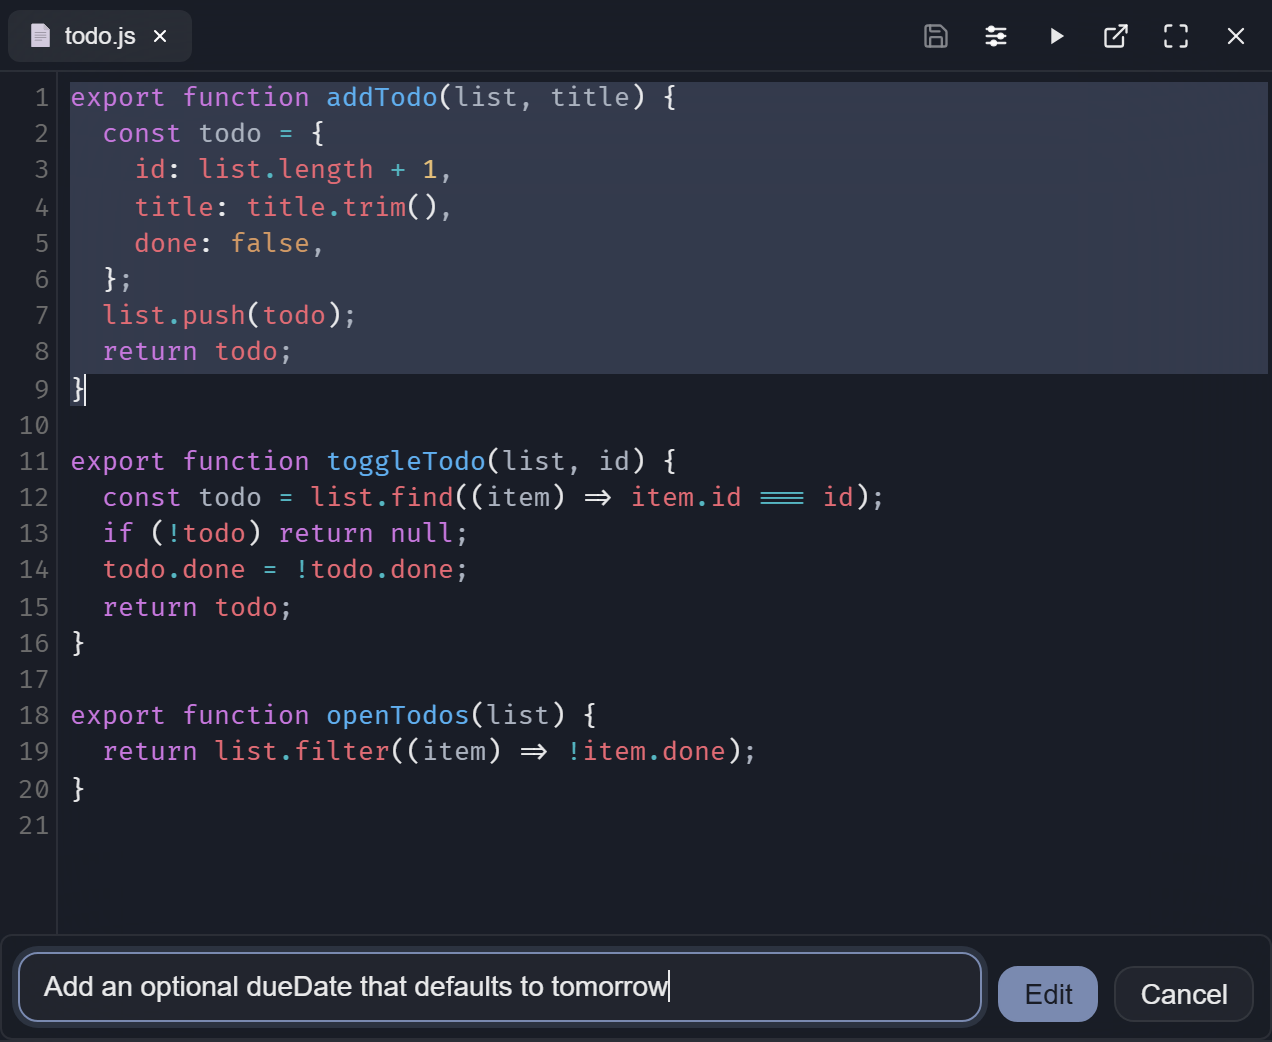Click 'const todo = {' on line 2
Image resolution: width=1272 pixels, height=1042 pixels.
tap(213, 133)
